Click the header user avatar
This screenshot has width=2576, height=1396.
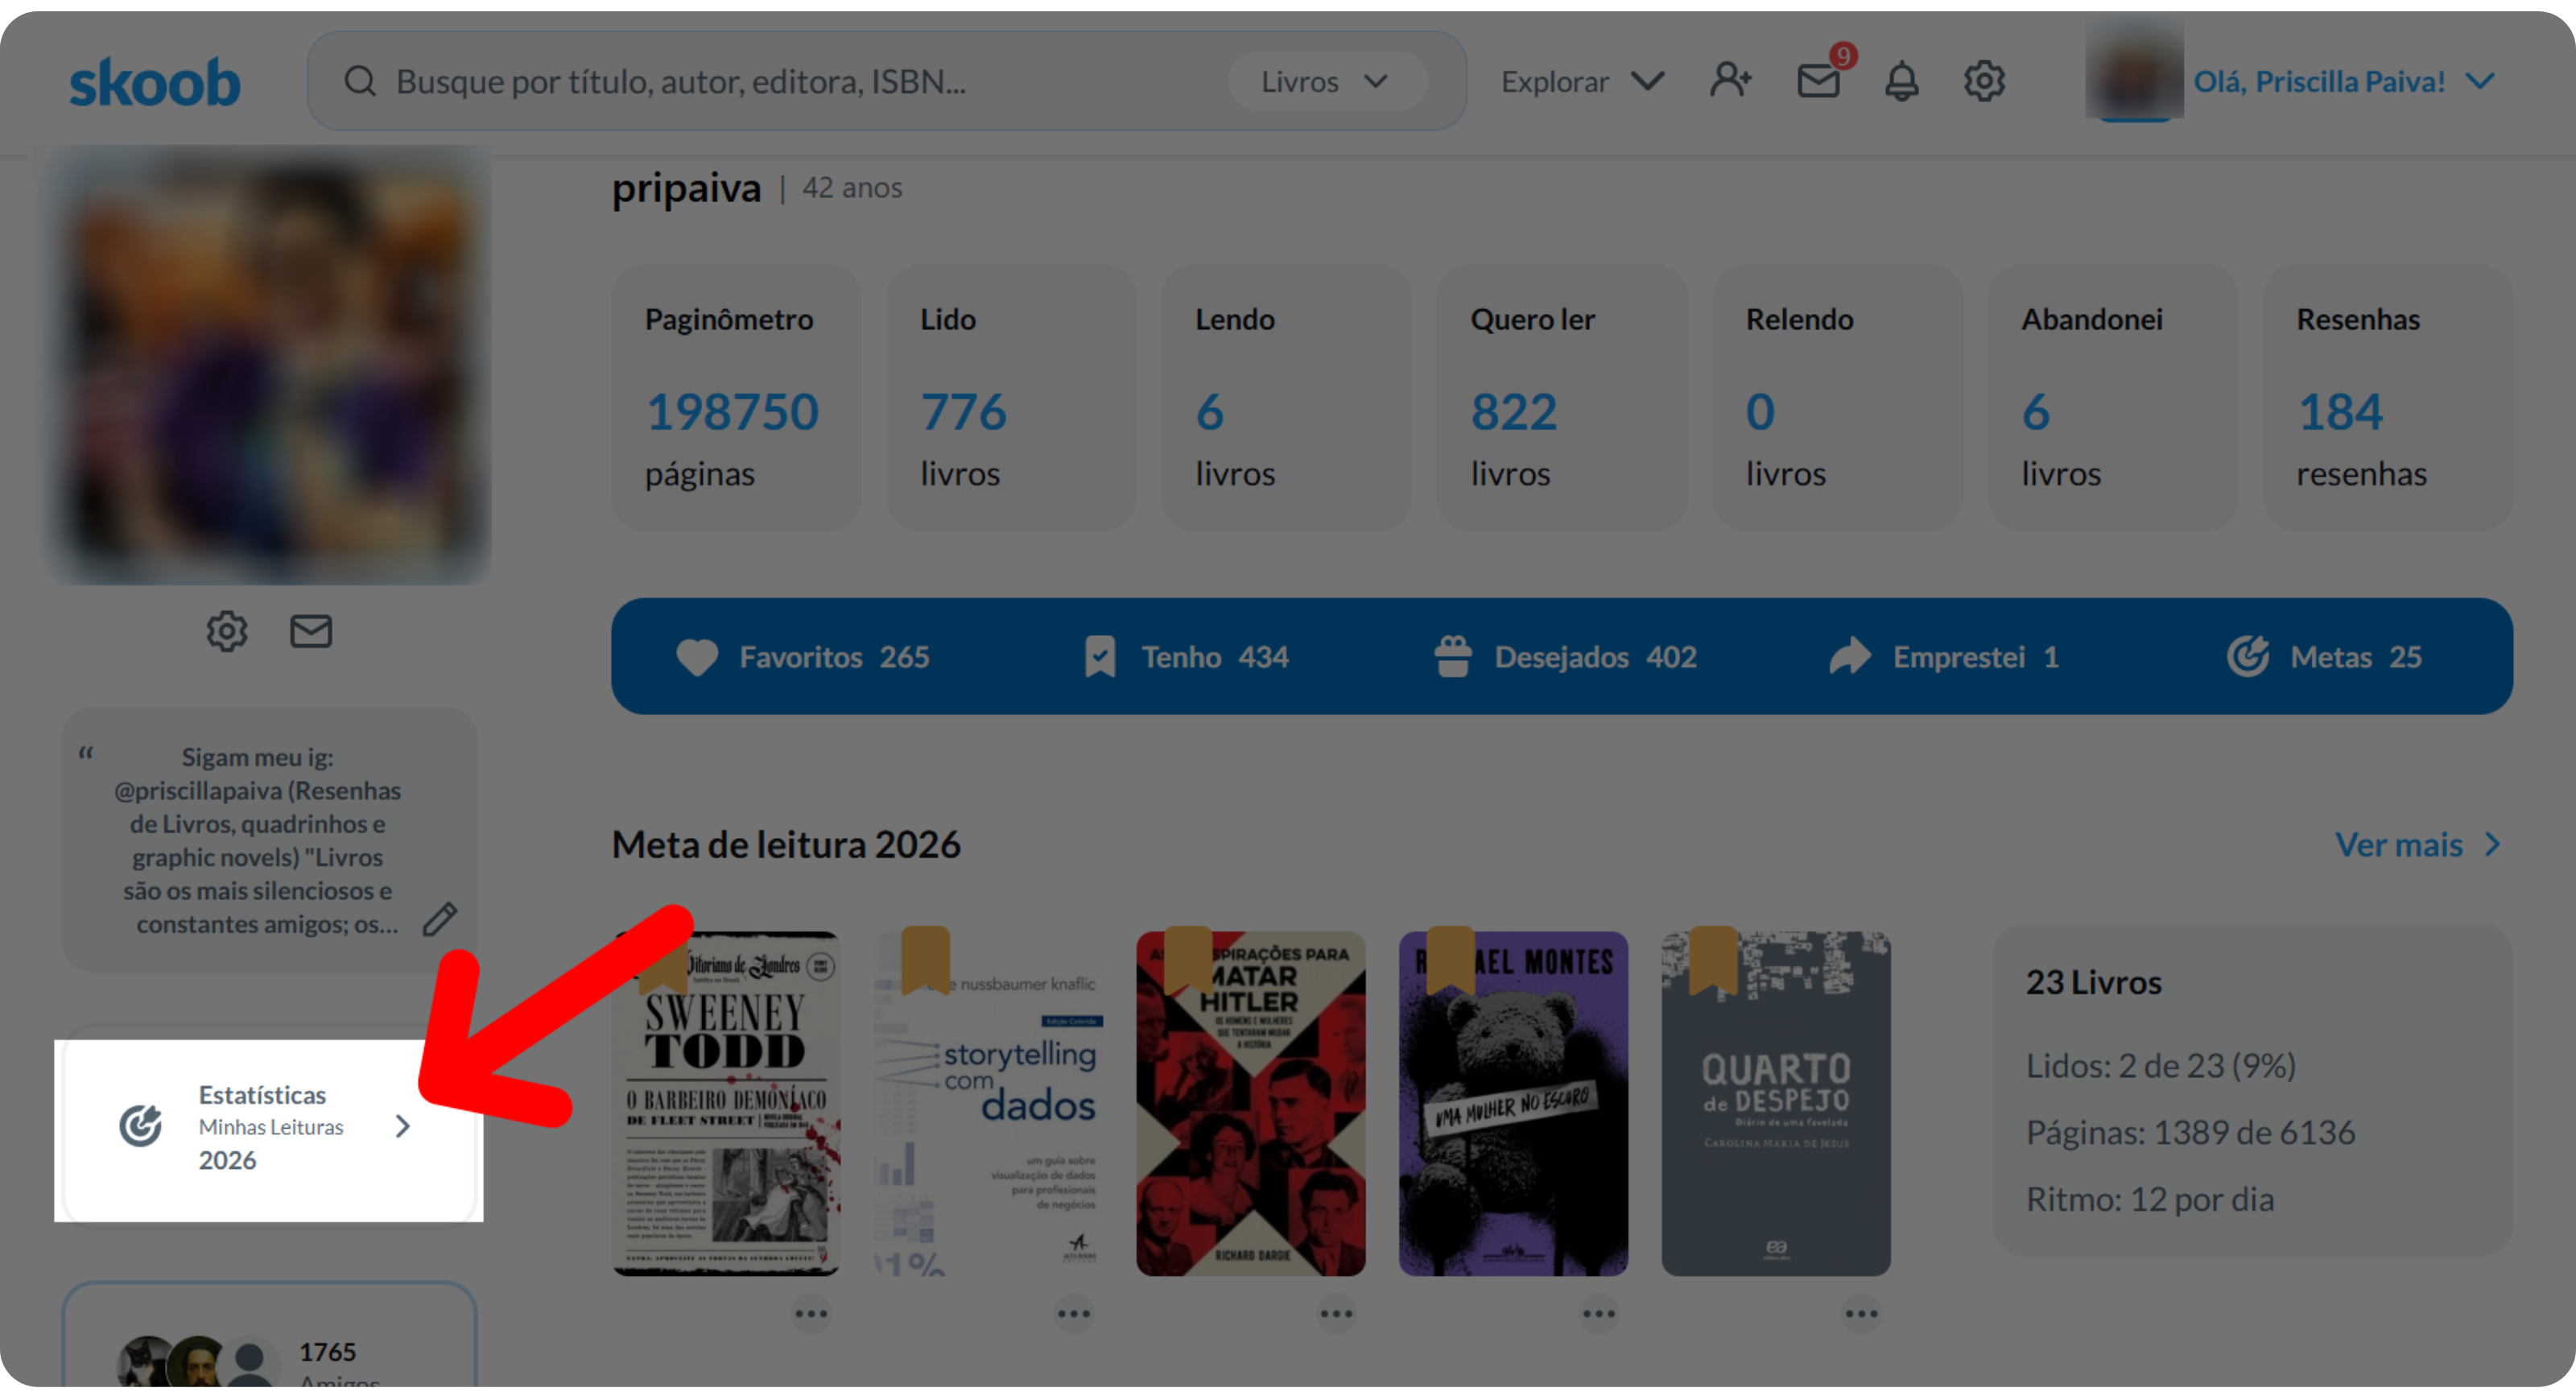[x=2134, y=72]
